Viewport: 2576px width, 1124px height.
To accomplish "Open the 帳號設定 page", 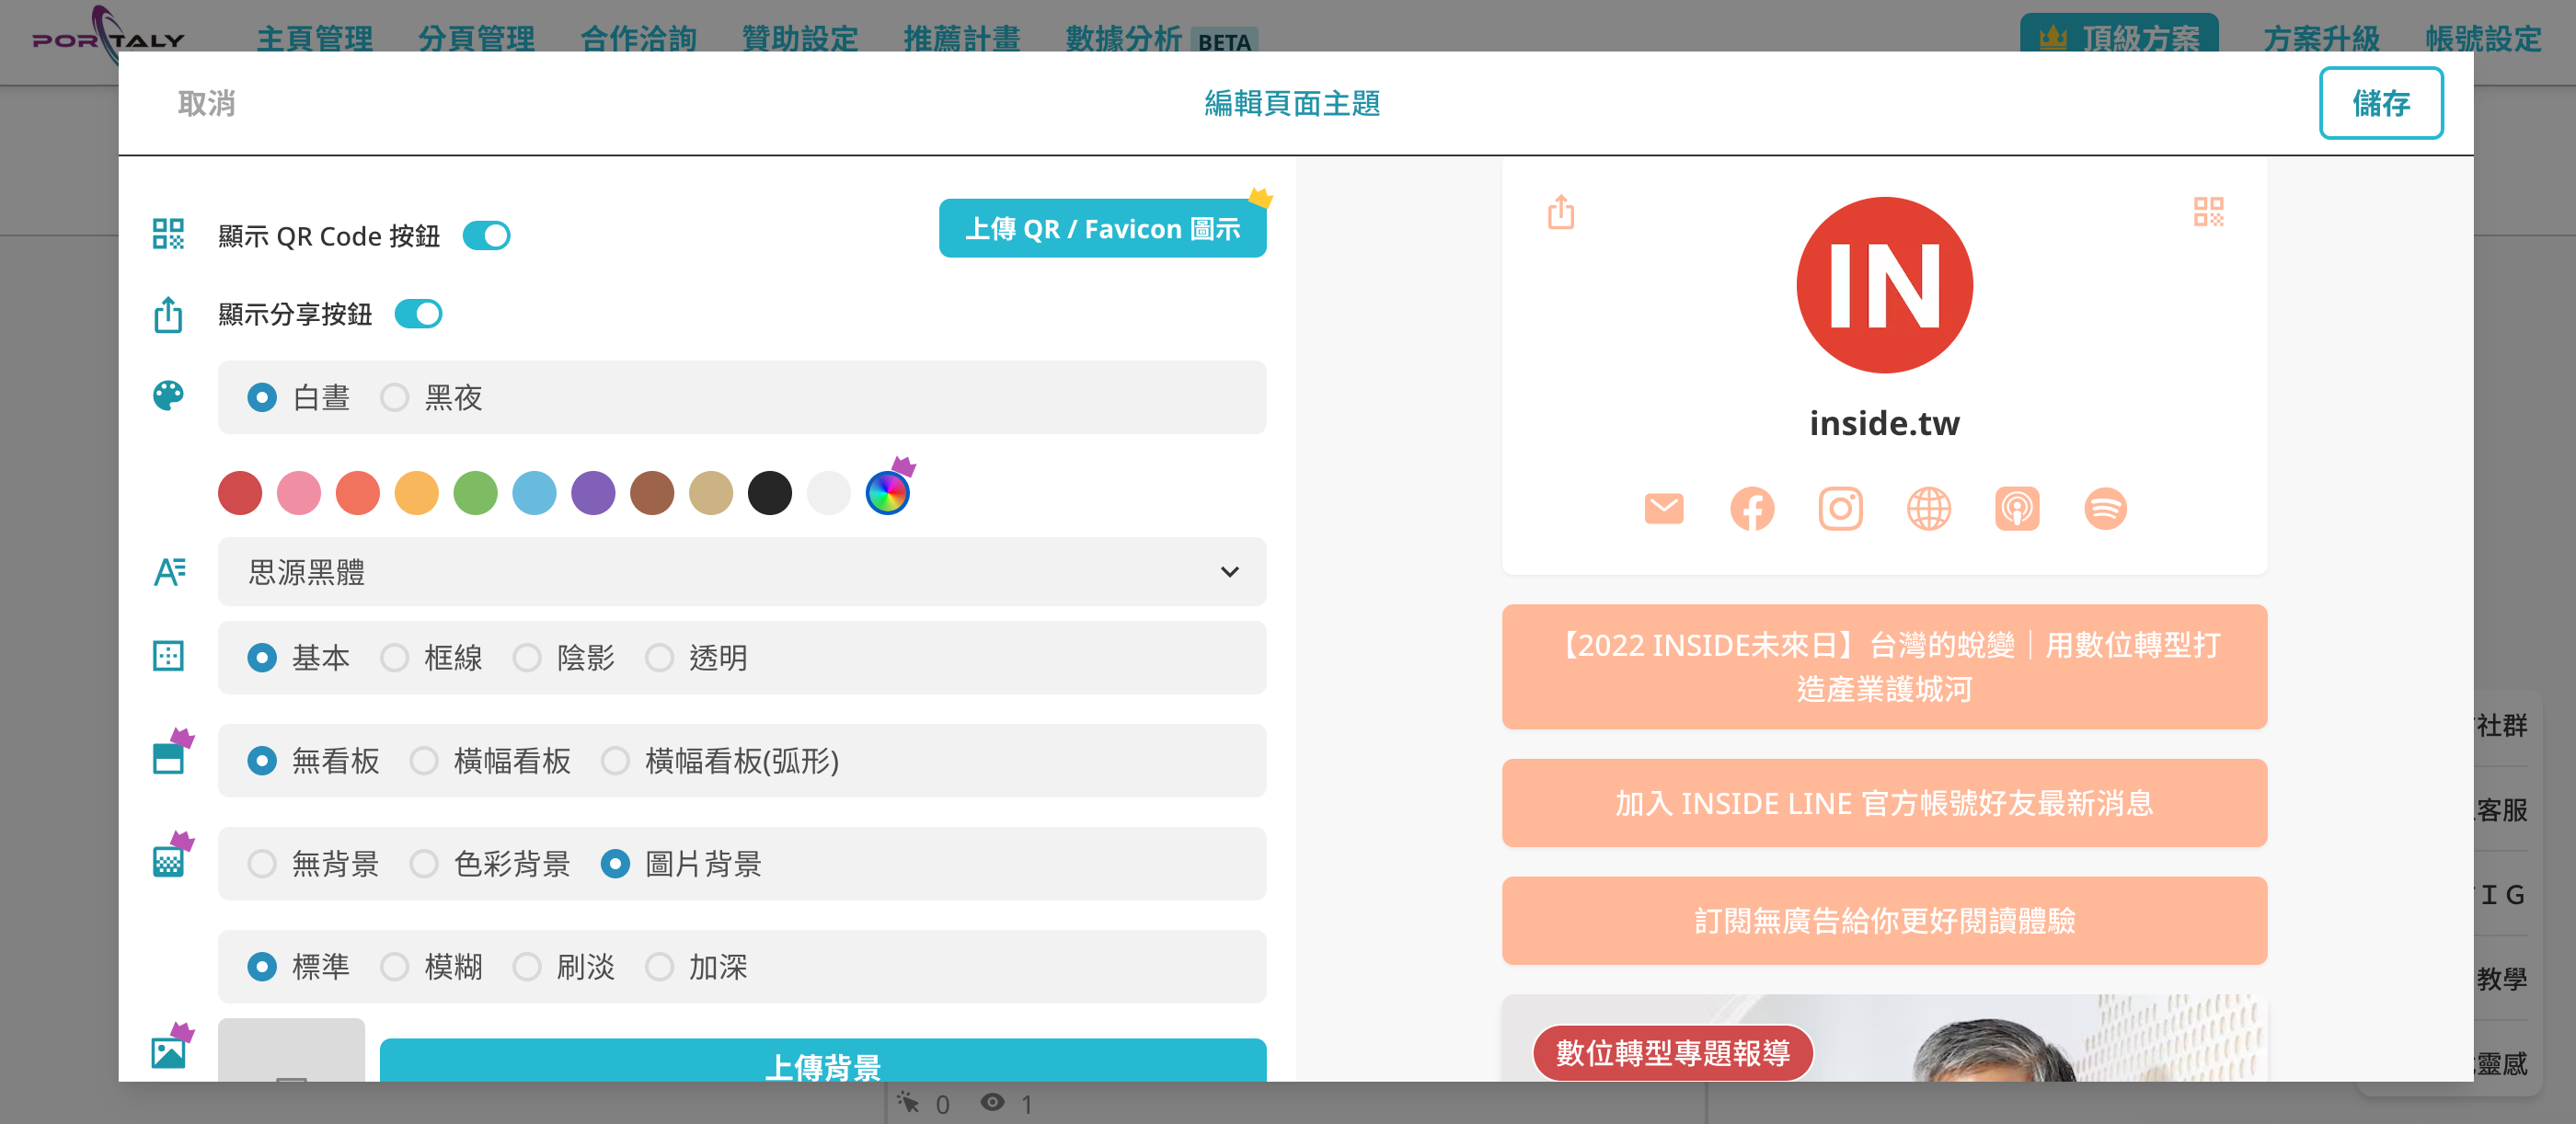I will point(2483,39).
